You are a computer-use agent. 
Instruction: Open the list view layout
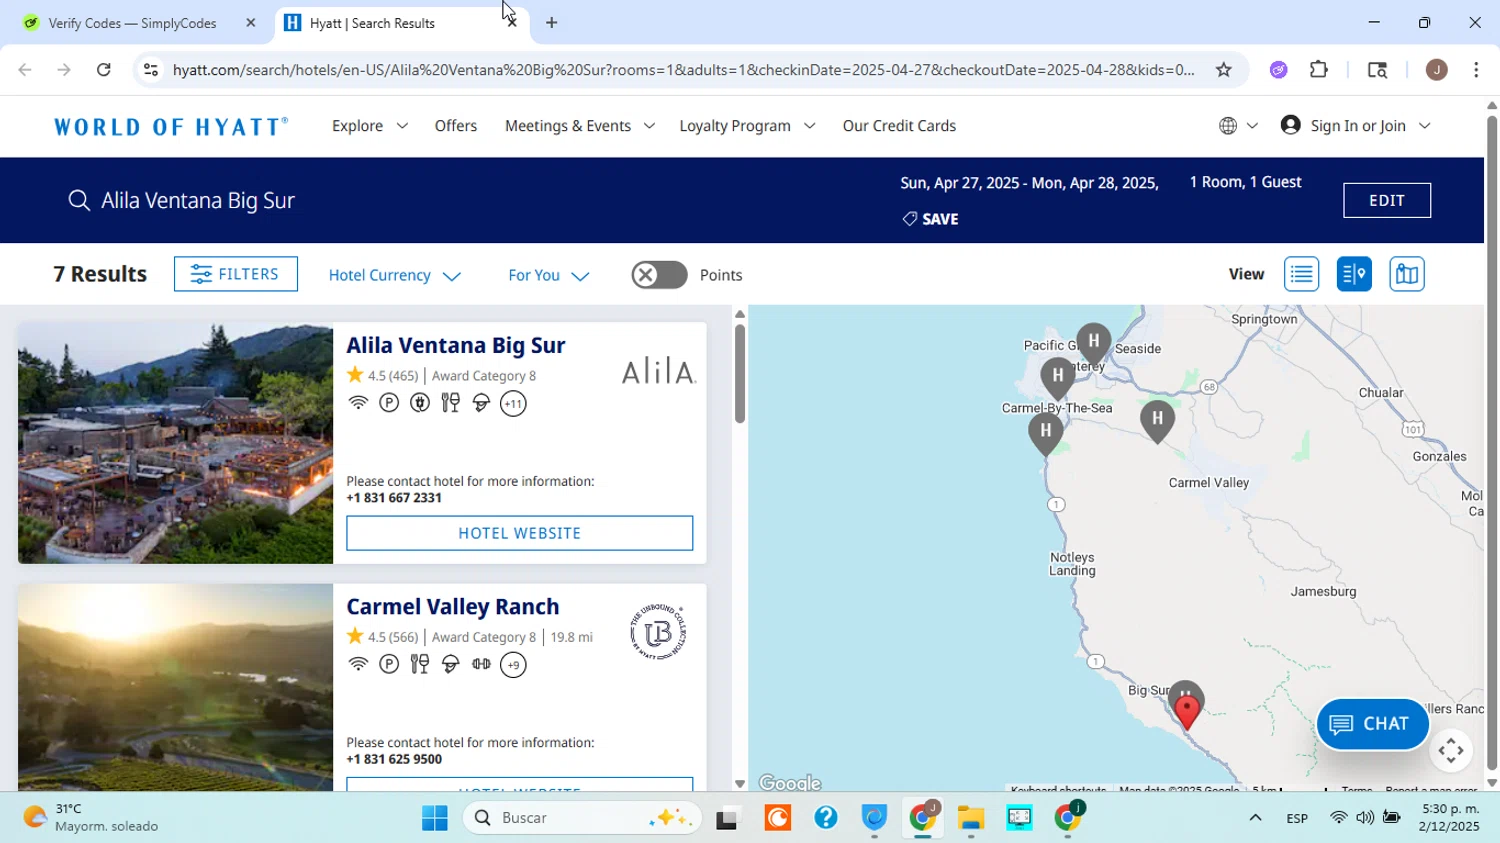click(1301, 274)
